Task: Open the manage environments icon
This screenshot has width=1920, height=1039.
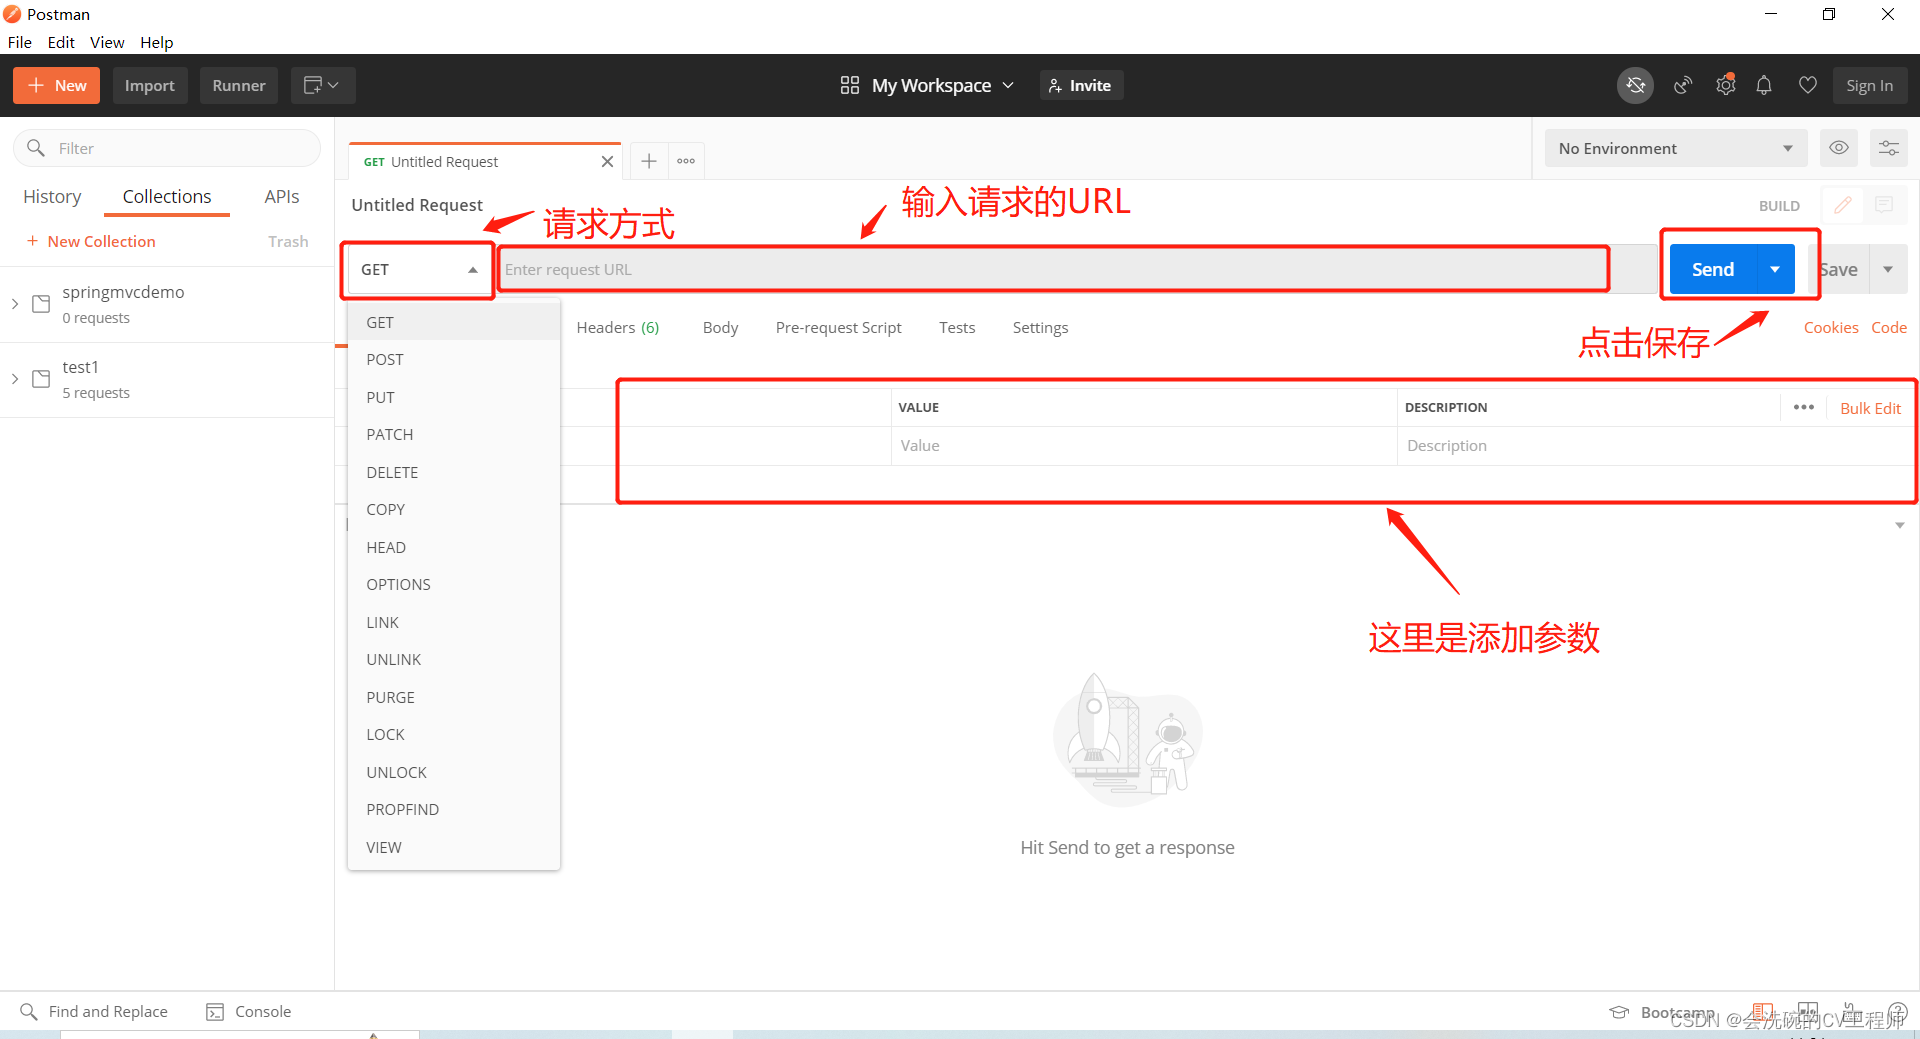Action: (1889, 148)
